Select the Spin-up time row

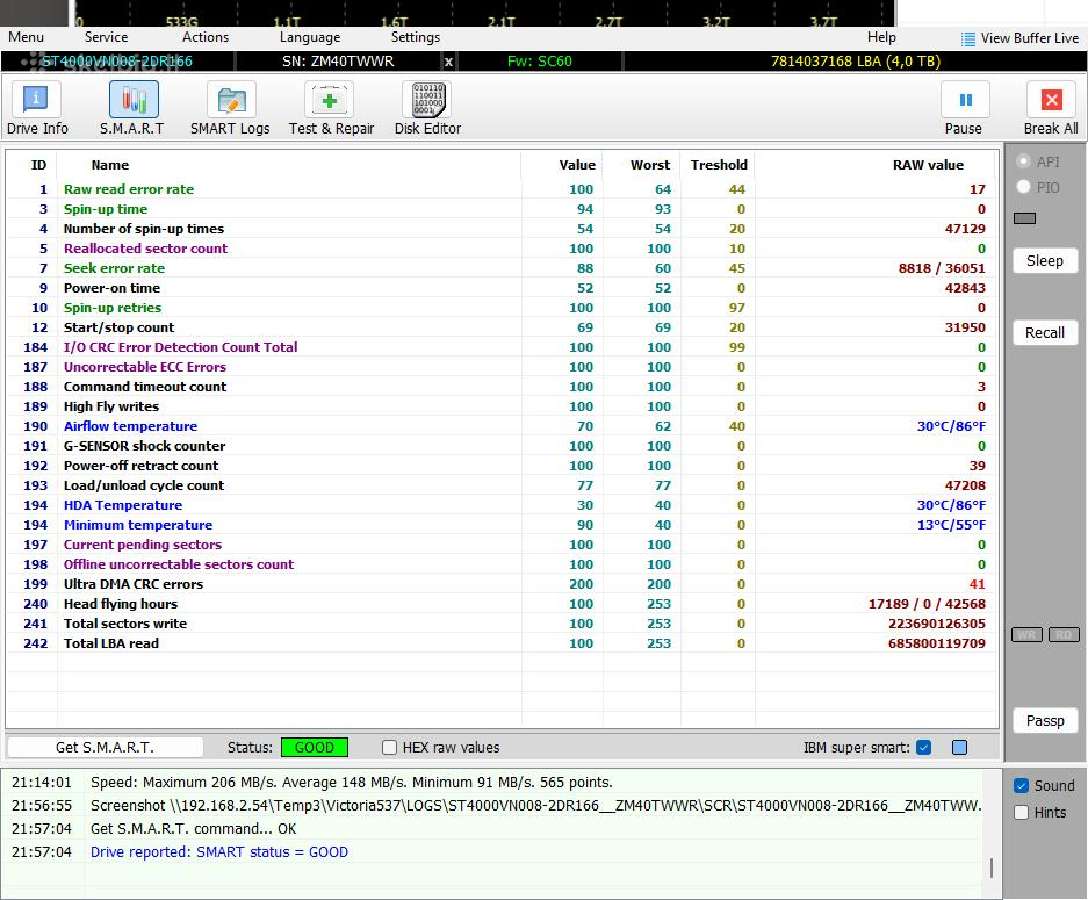click(502, 209)
